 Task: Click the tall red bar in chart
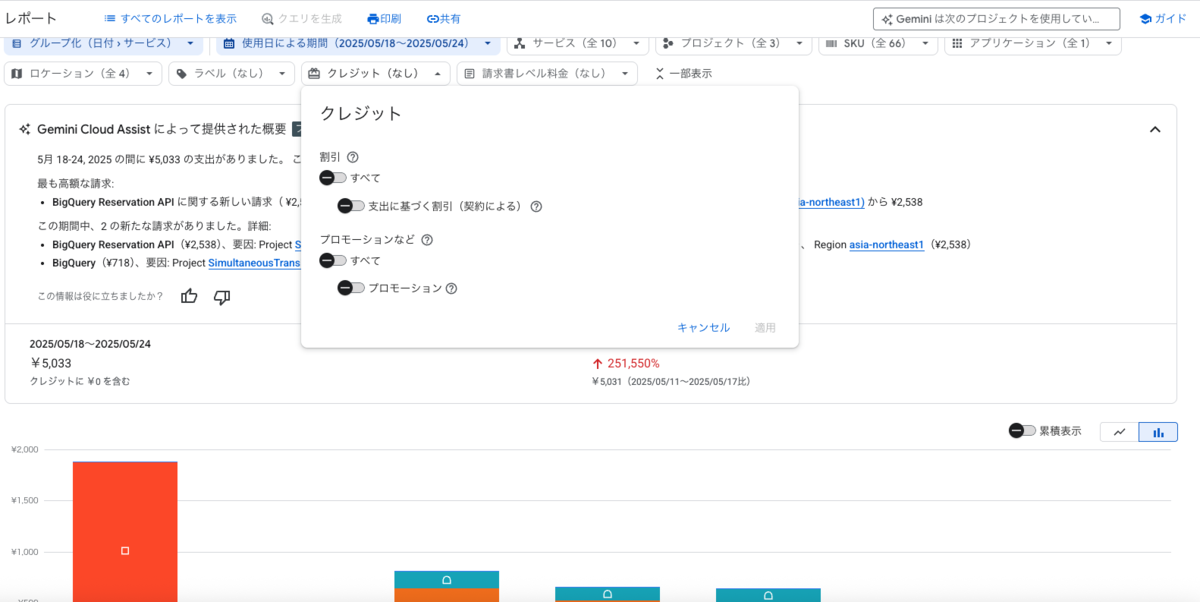pos(125,531)
